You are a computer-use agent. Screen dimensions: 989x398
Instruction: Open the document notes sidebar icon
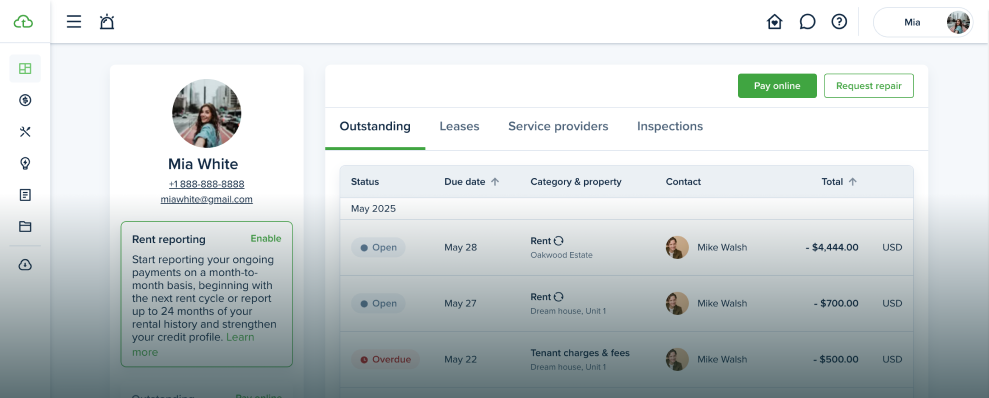point(25,195)
